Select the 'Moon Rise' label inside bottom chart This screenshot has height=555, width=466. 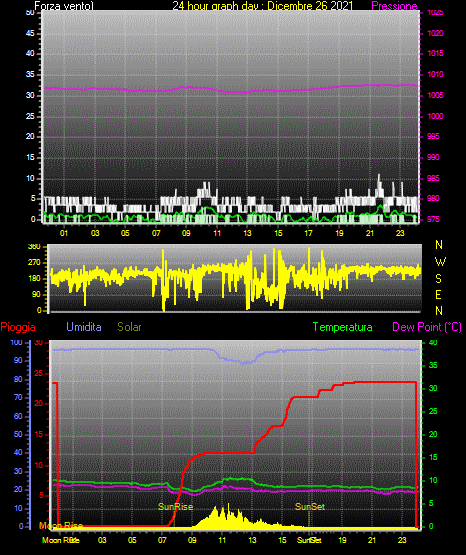[61, 526]
